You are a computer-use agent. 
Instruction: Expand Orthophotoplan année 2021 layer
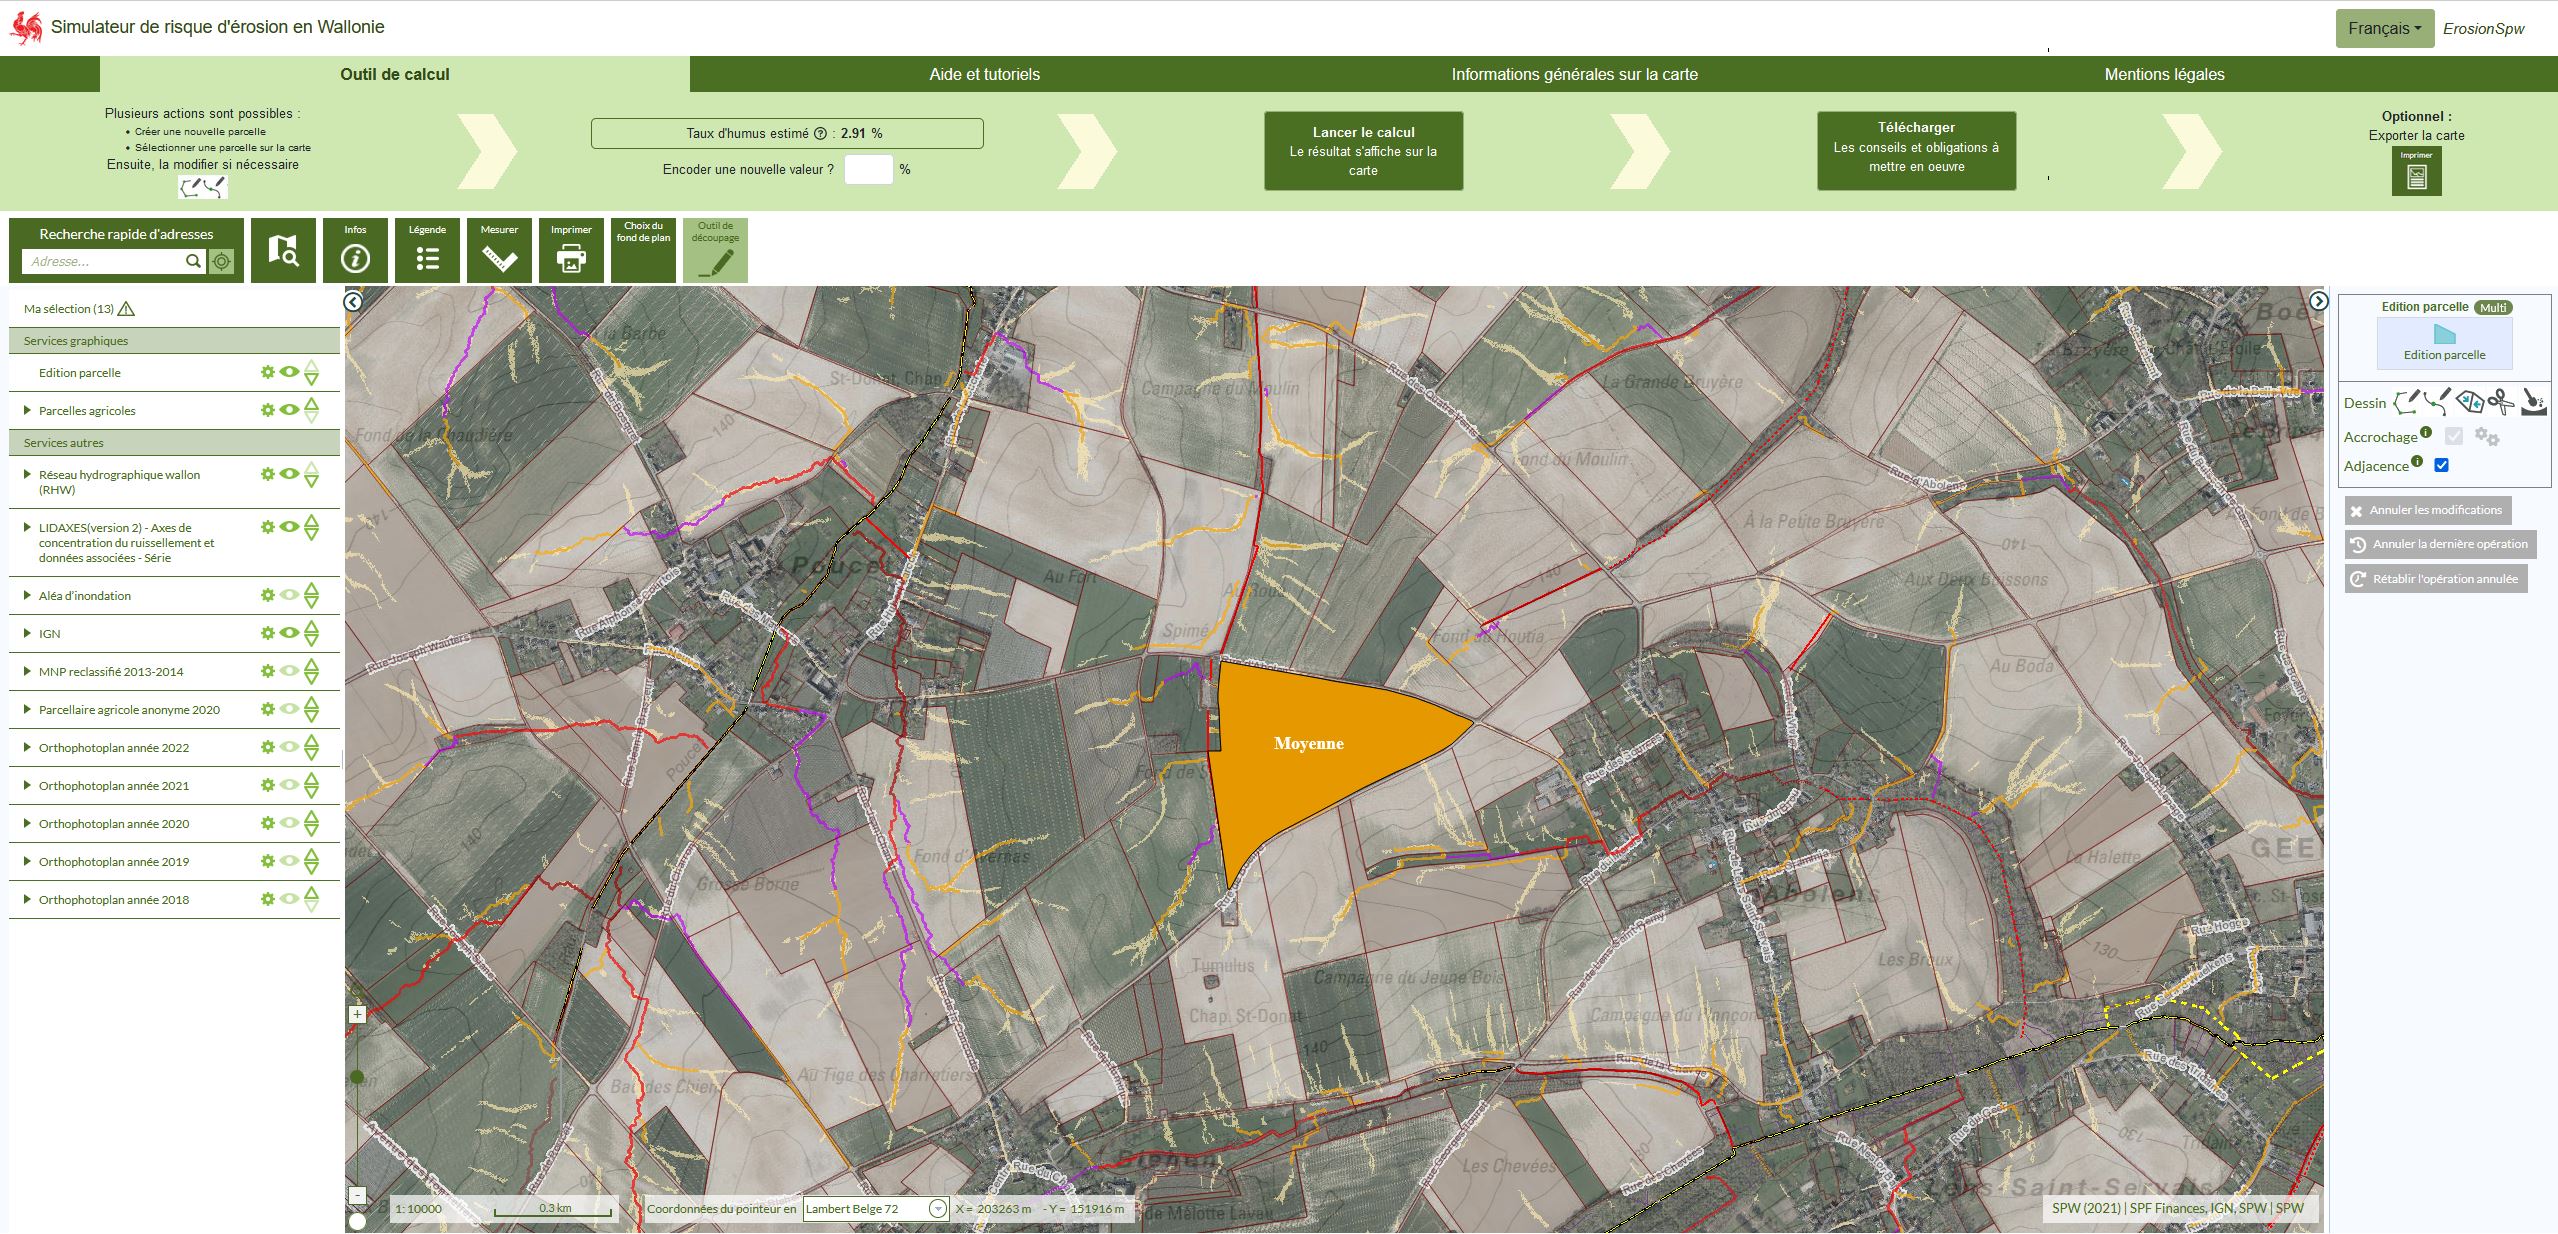27,785
